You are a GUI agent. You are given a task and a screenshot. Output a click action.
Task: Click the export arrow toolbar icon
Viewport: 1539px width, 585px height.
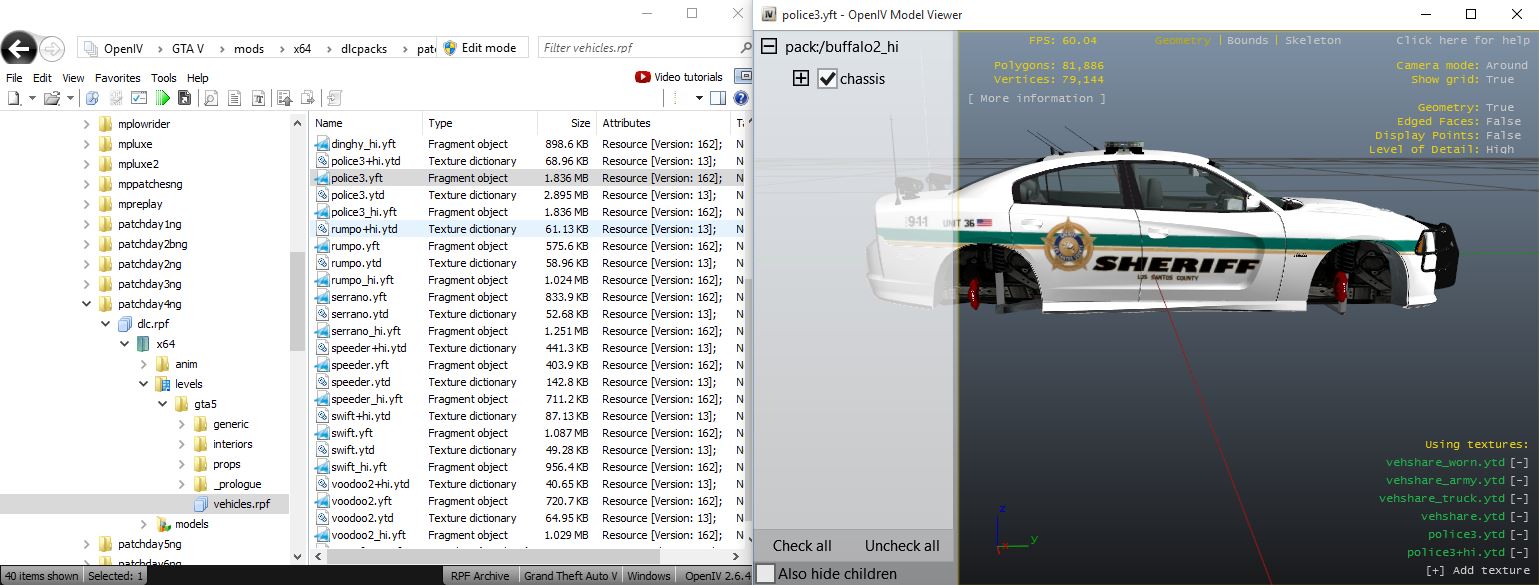pos(309,98)
